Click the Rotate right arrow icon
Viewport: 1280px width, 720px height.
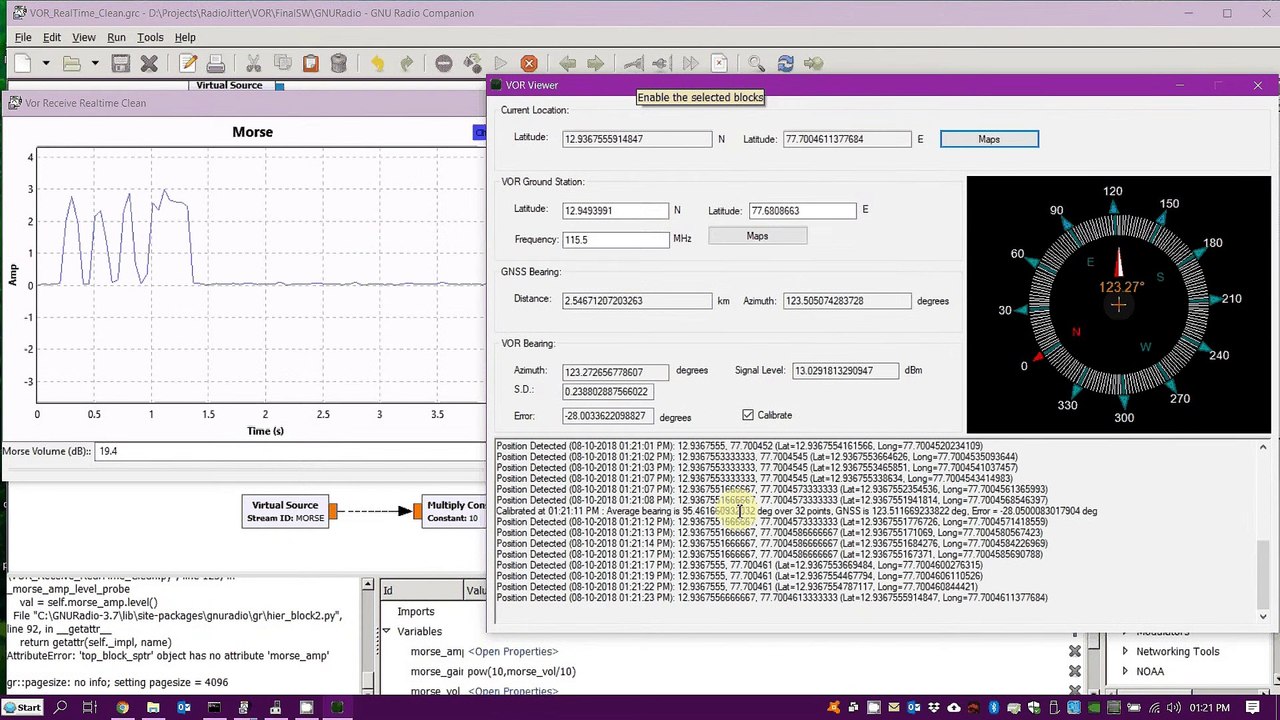595,63
